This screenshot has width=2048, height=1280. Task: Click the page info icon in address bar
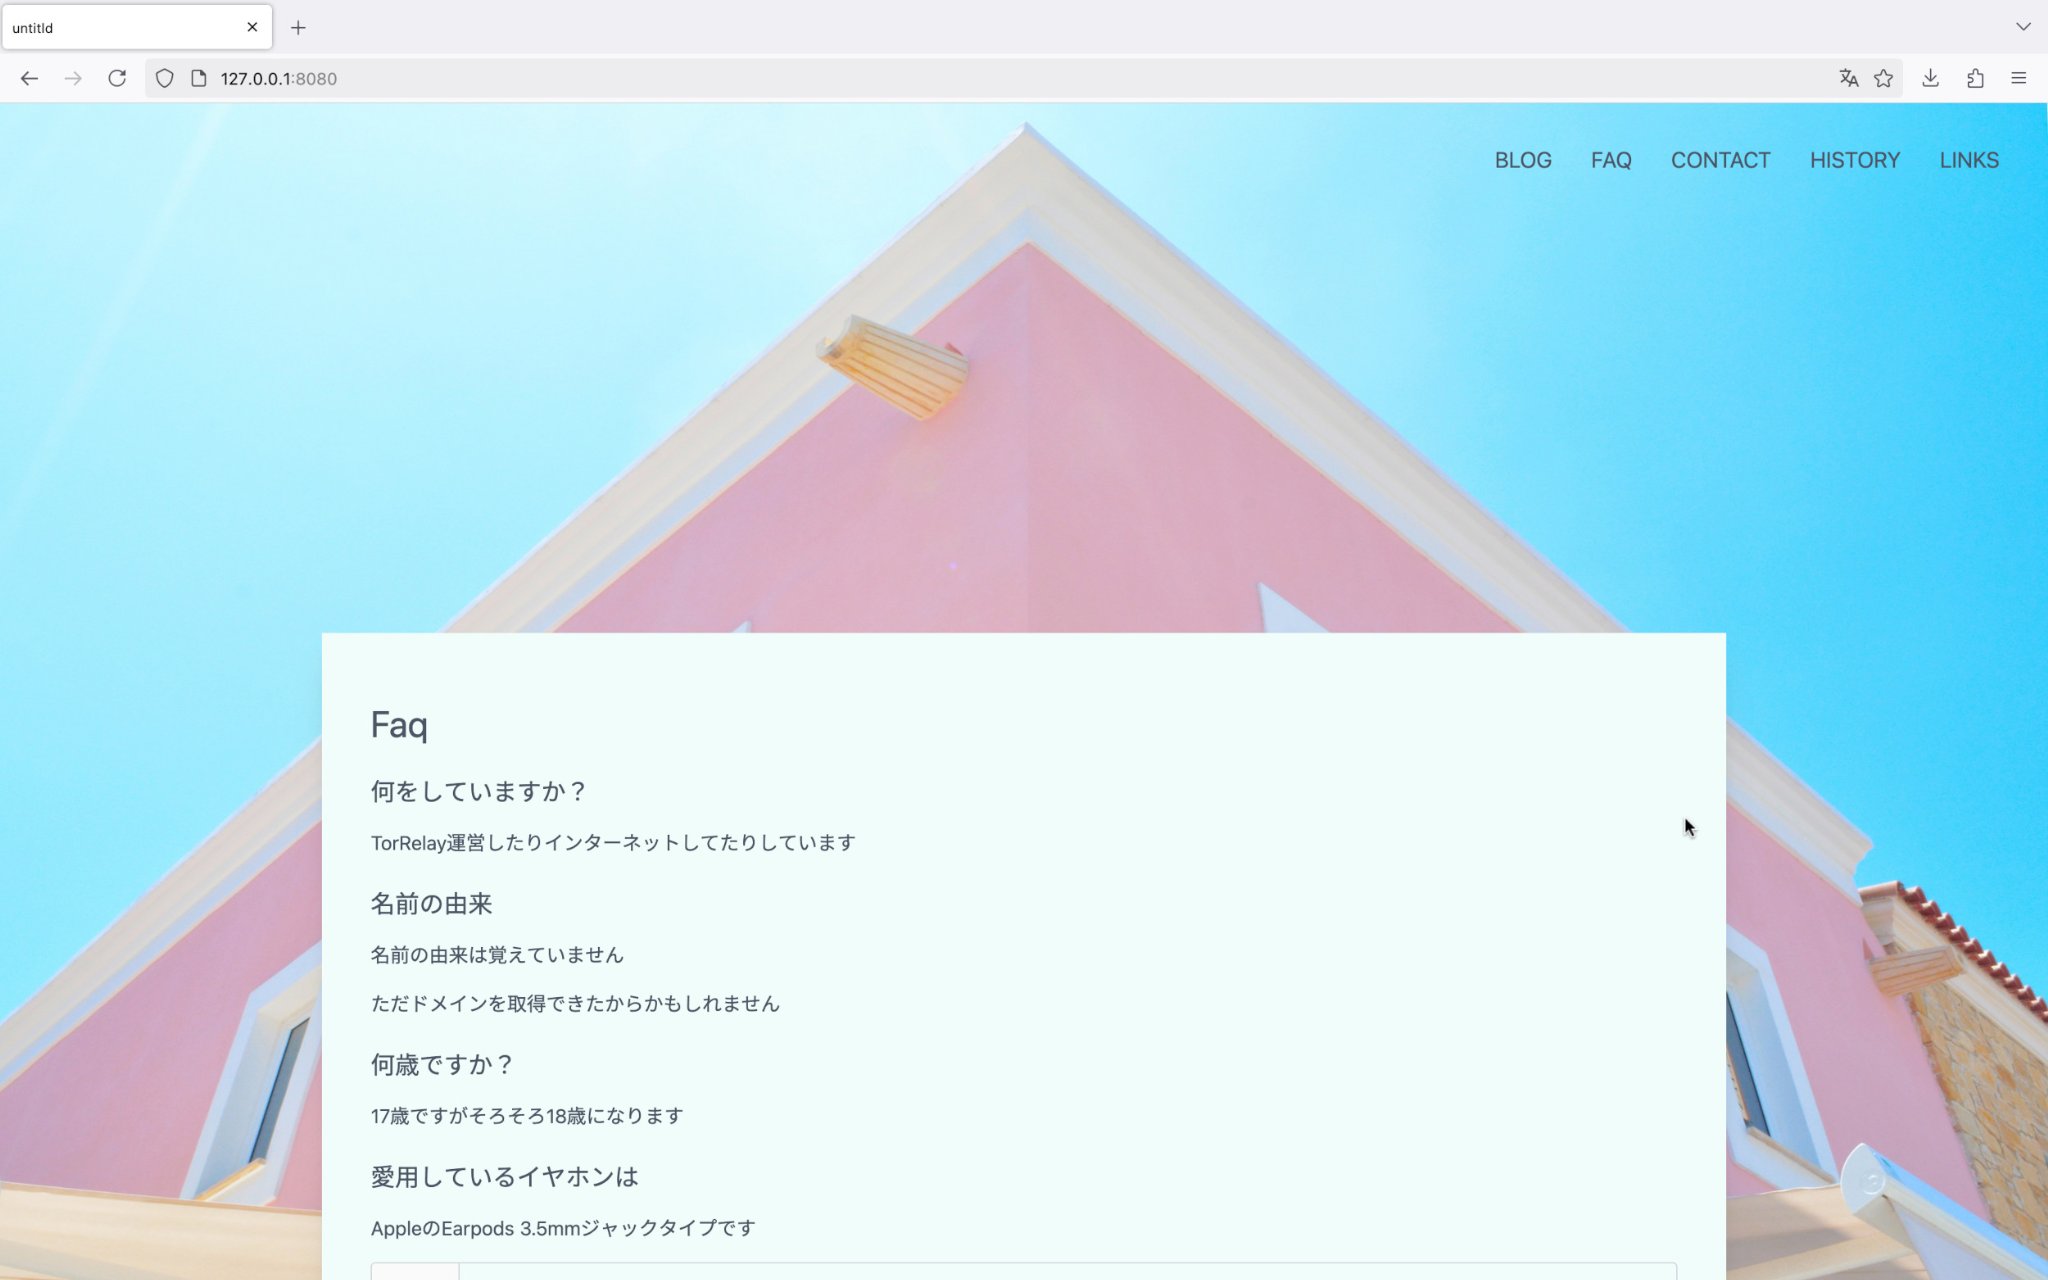[198, 78]
